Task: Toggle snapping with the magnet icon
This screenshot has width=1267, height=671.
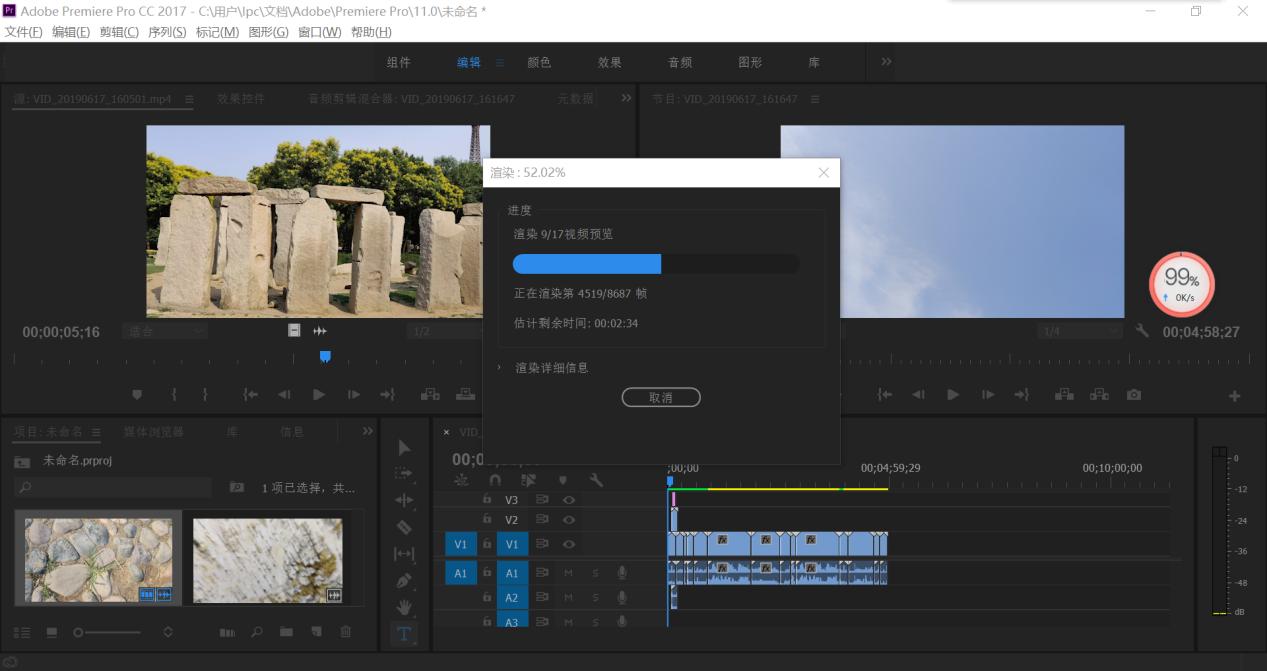Action: 497,480
